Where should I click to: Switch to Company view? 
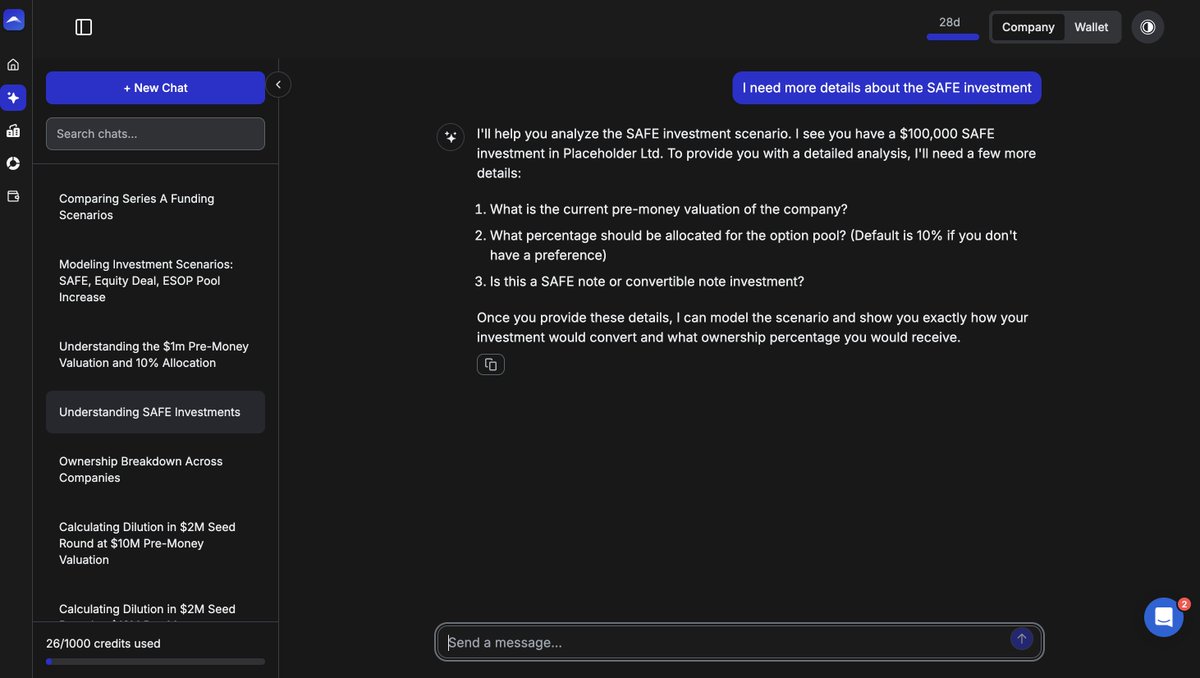click(1028, 27)
